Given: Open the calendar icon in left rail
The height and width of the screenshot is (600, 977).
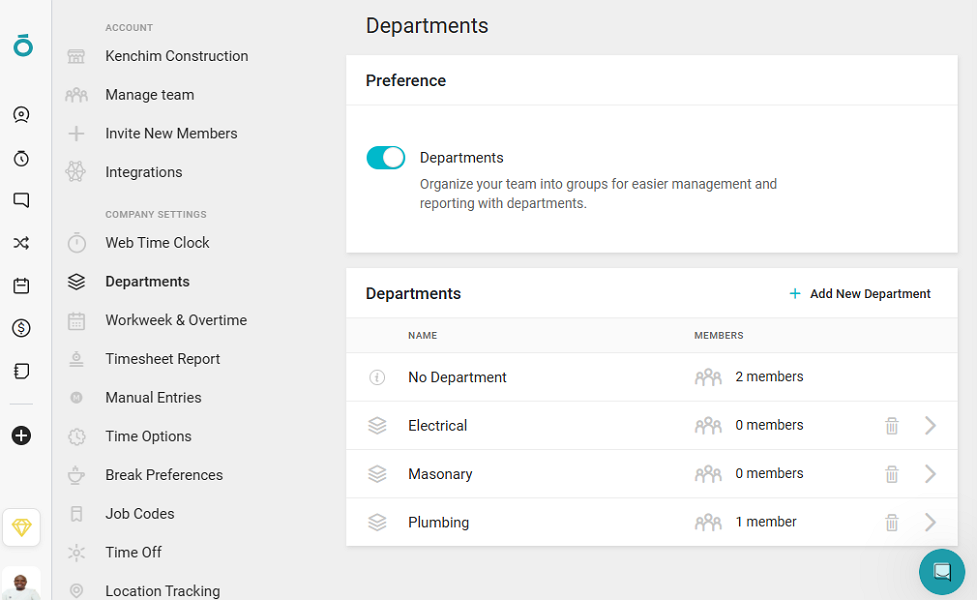Looking at the screenshot, I should pos(21,286).
